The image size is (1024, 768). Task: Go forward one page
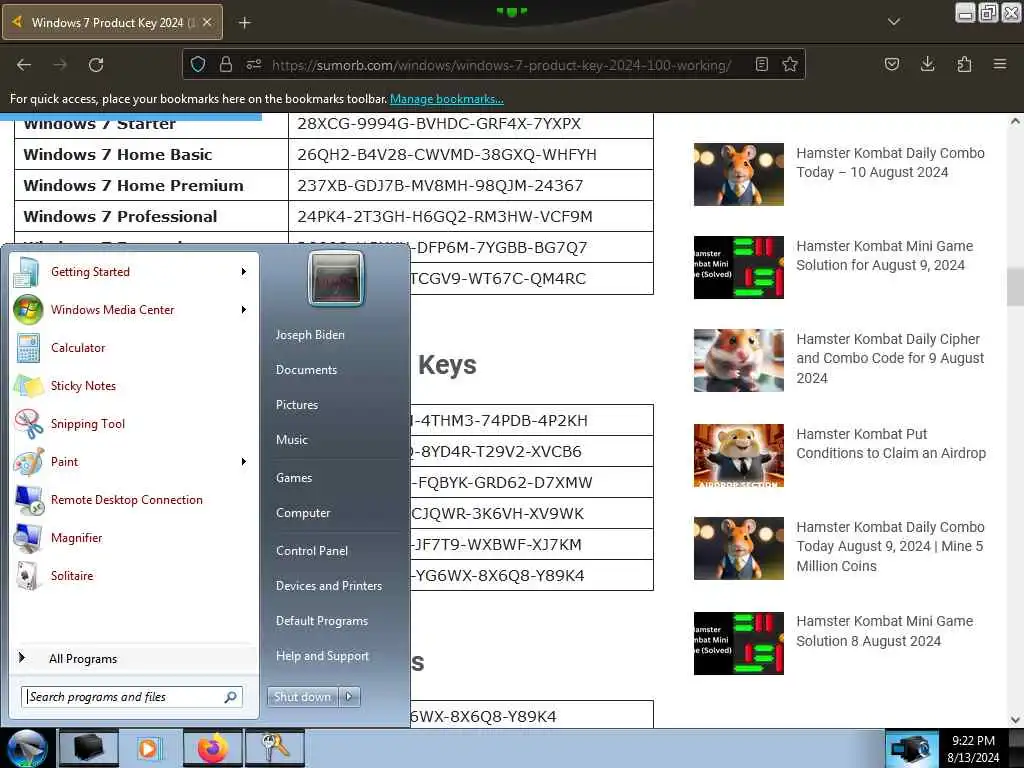[x=60, y=65]
